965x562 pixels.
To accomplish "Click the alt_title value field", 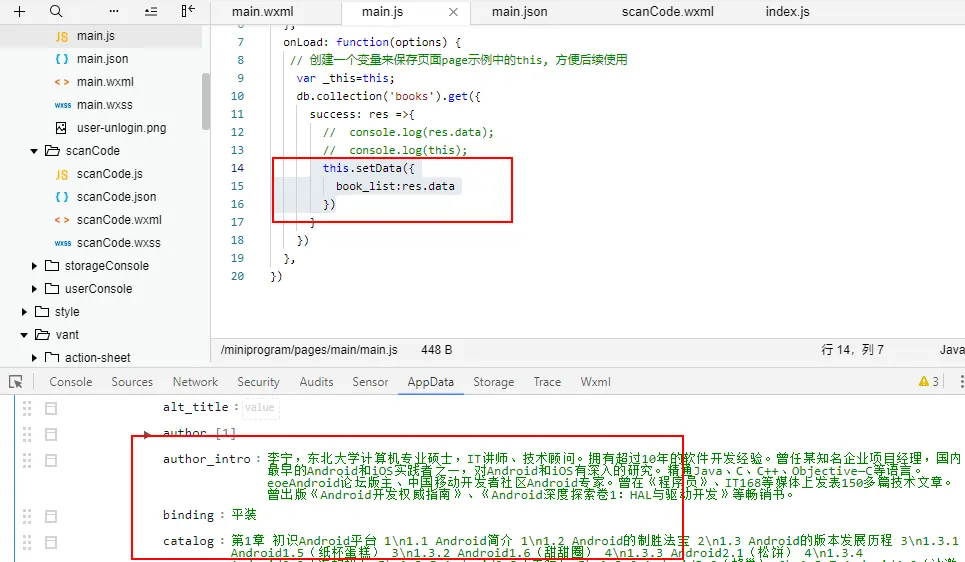I will click(x=260, y=407).
